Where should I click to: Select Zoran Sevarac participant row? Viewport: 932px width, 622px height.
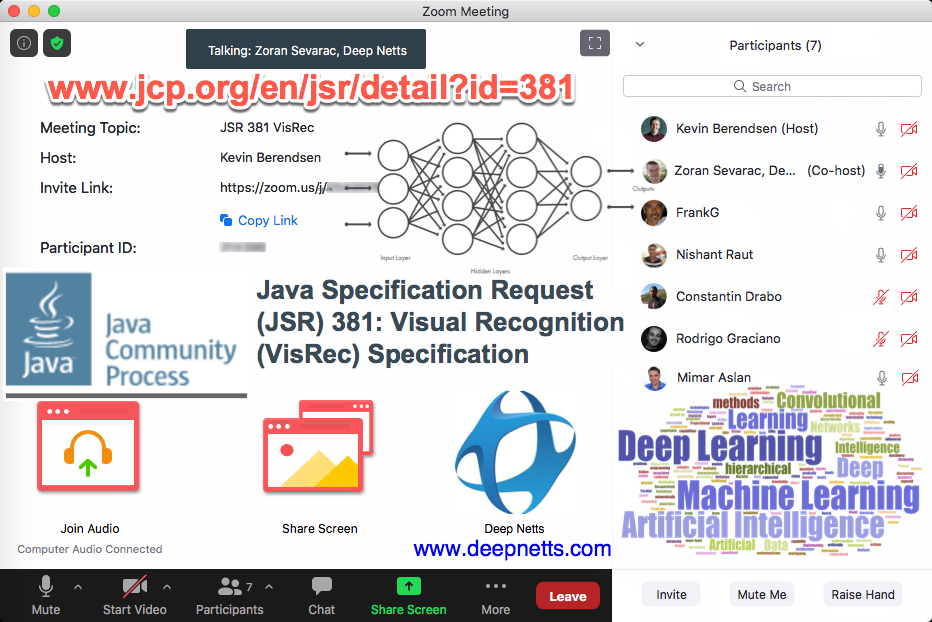coord(772,171)
